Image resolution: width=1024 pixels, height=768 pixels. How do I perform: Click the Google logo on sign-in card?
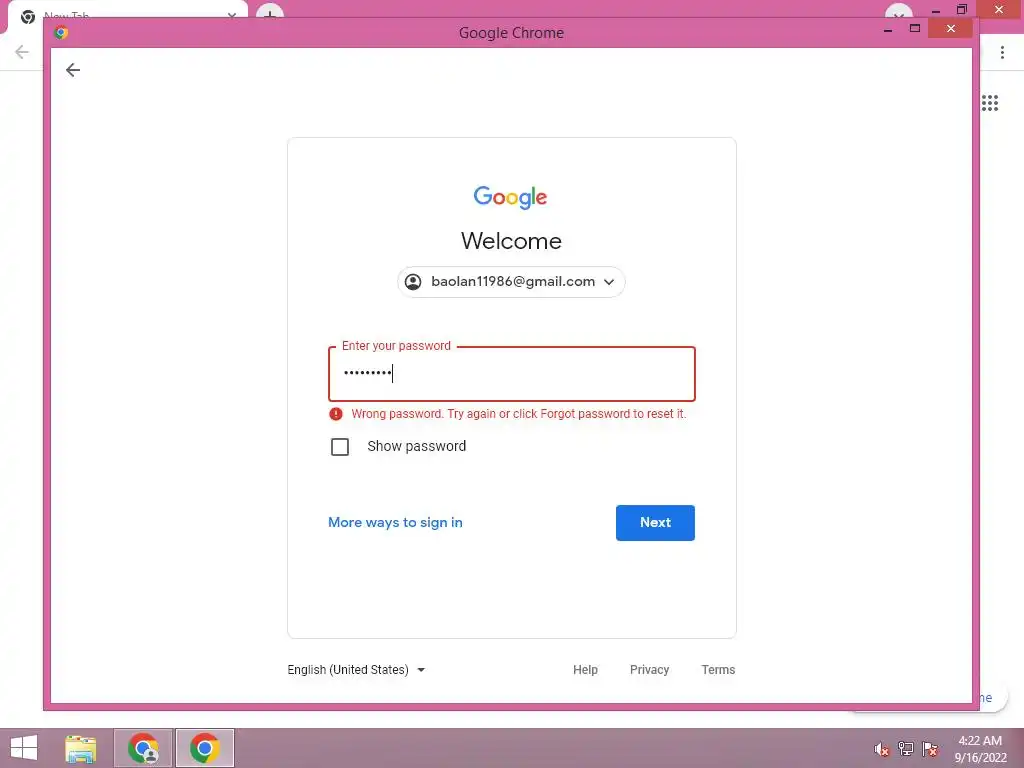(511, 197)
